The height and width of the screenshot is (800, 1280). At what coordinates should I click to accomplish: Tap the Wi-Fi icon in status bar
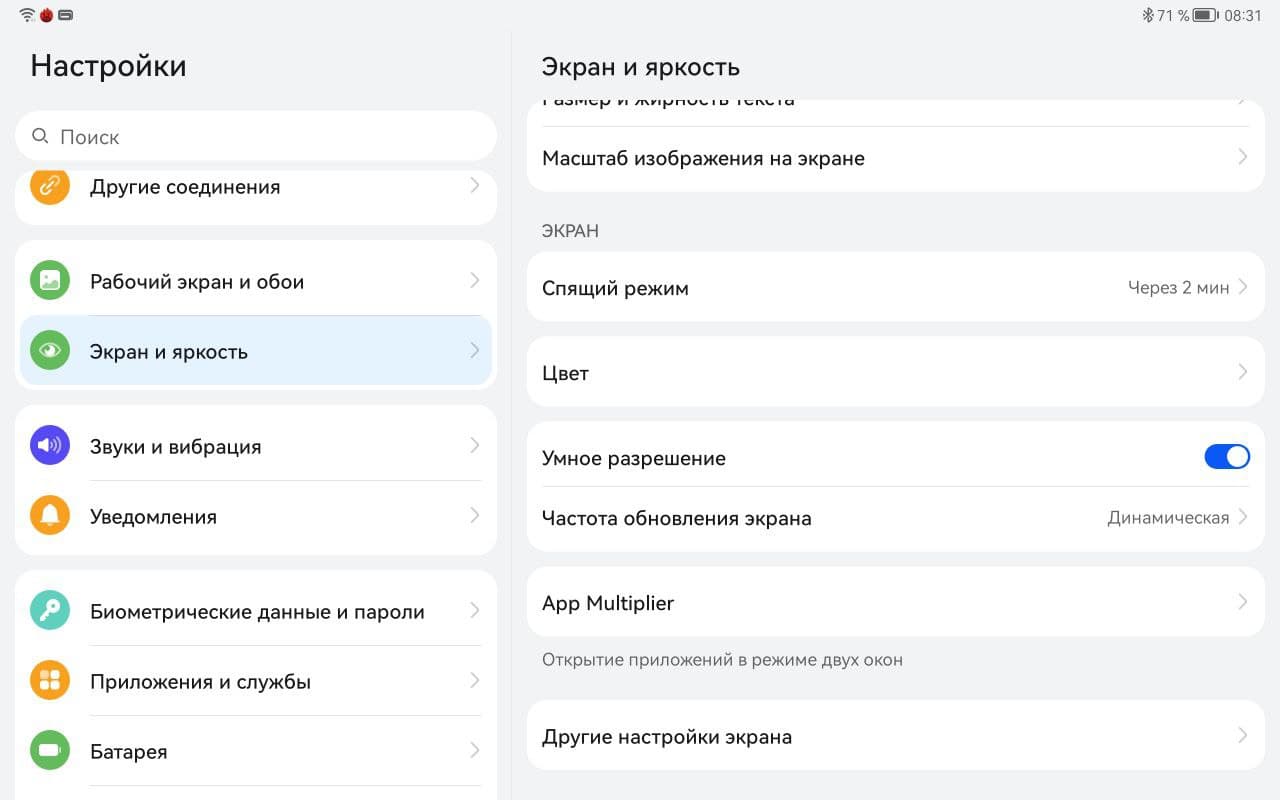(x=27, y=15)
